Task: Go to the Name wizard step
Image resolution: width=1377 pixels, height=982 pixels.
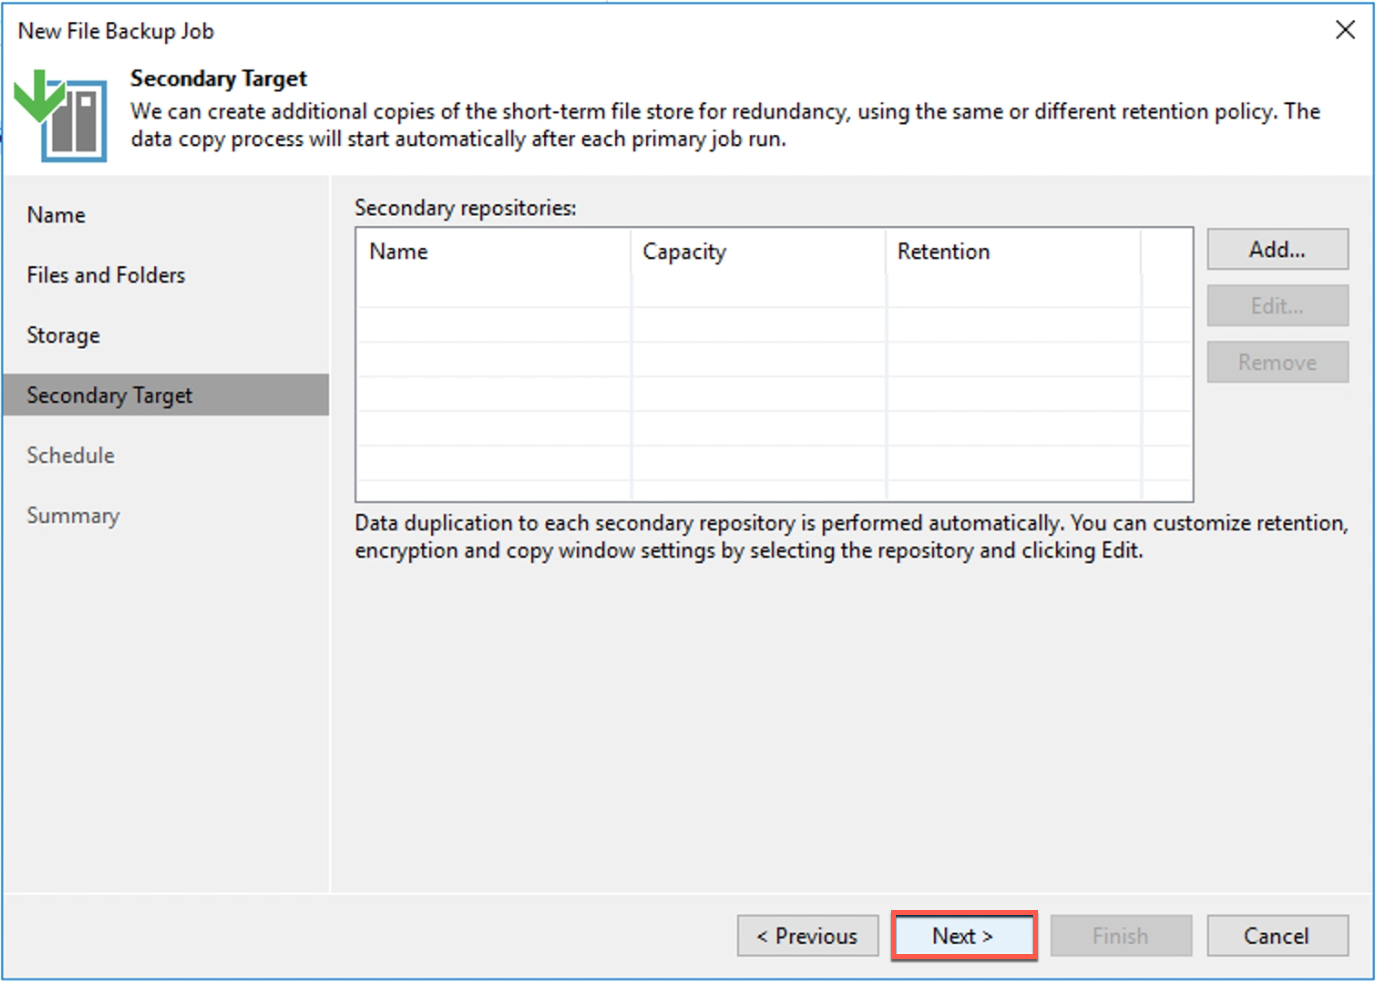Action: (56, 215)
